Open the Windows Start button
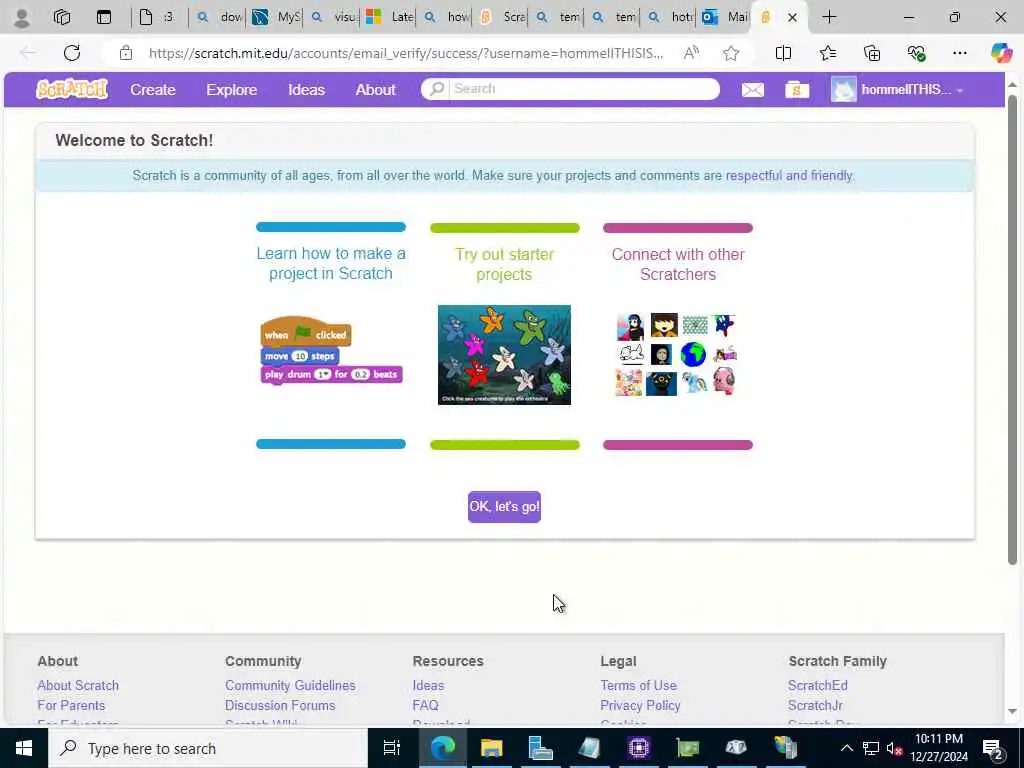Viewport: 1024px width, 768px height. coord(24,748)
